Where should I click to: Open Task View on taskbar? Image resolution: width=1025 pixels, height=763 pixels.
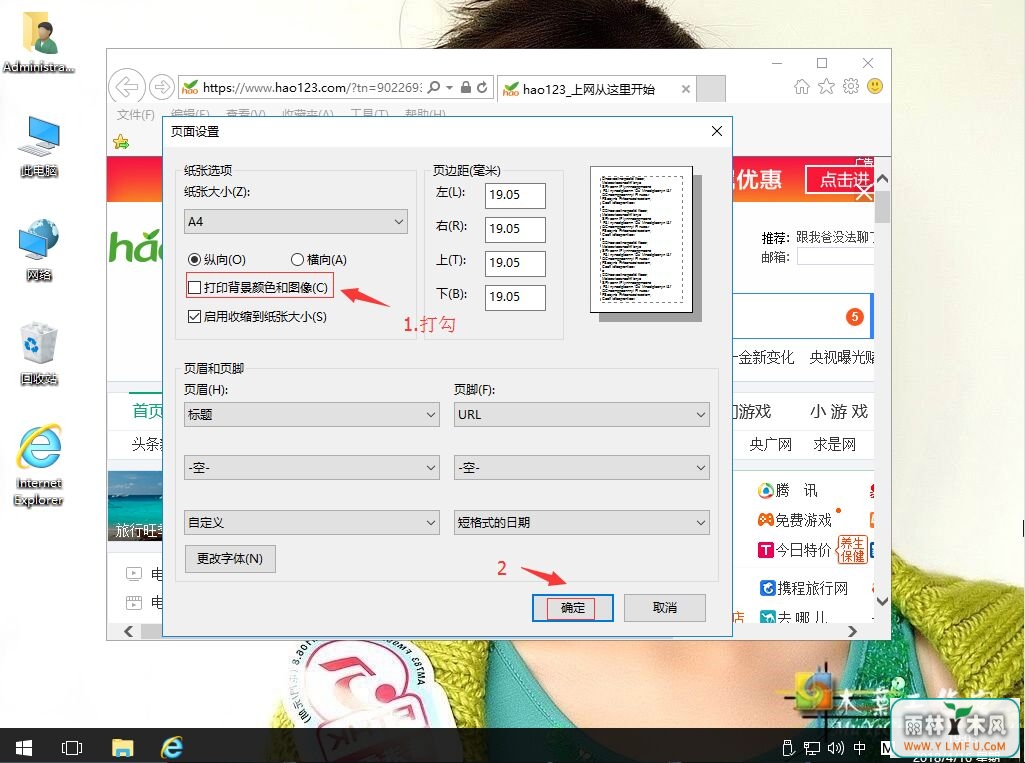tap(72, 747)
